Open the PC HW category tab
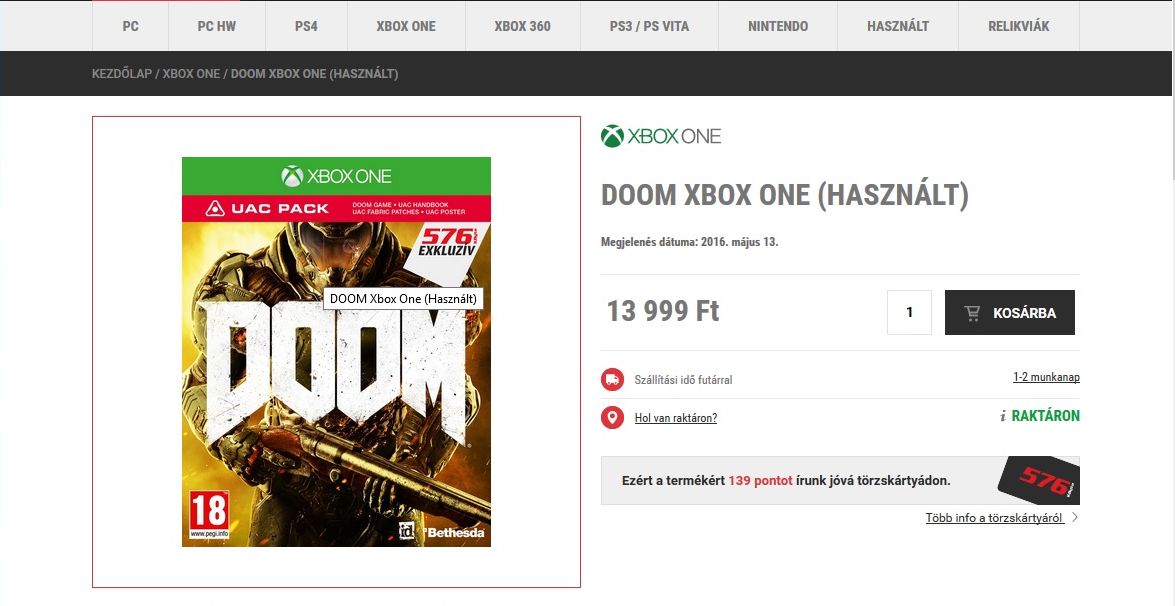The image size is (1175, 606). click(x=217, y=26)
